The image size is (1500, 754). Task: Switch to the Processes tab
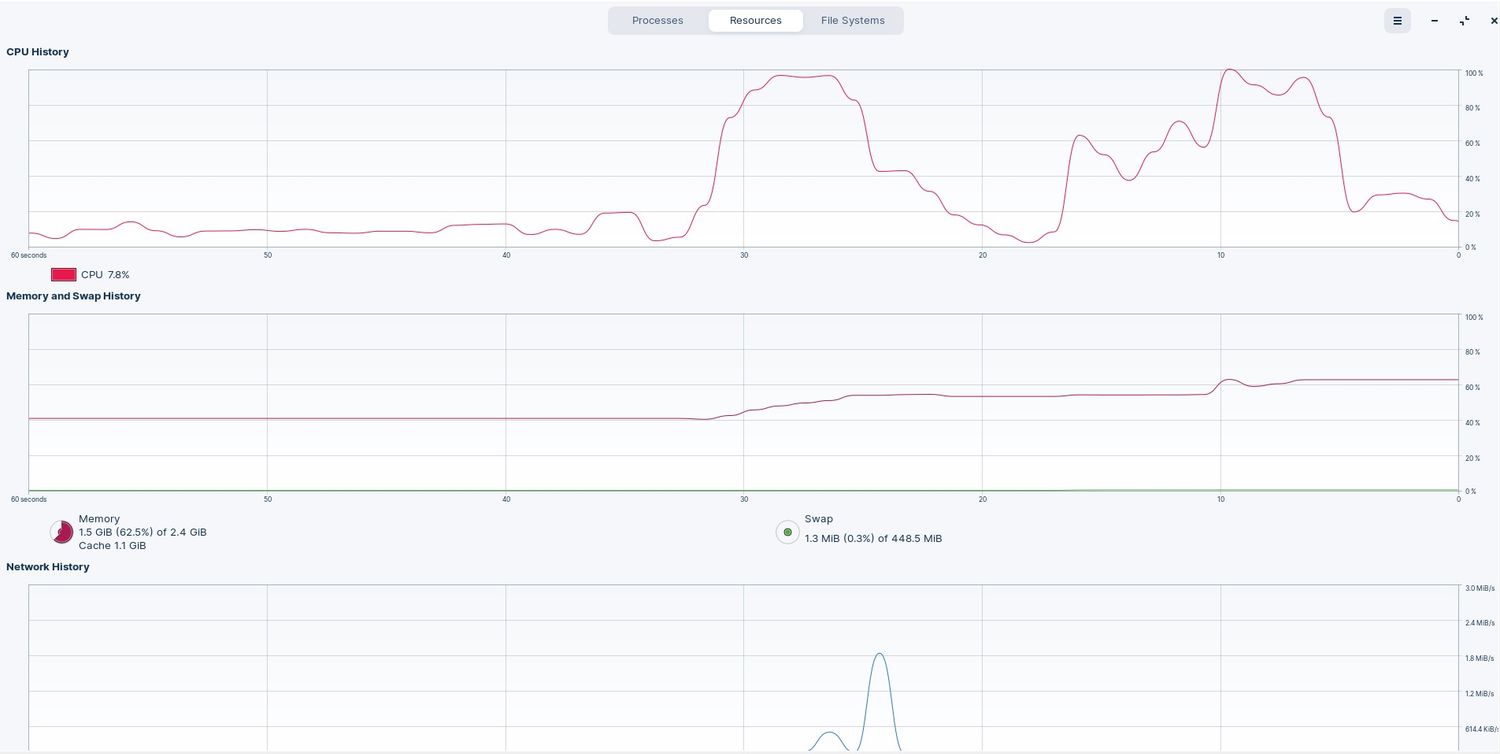pos(658,21)
